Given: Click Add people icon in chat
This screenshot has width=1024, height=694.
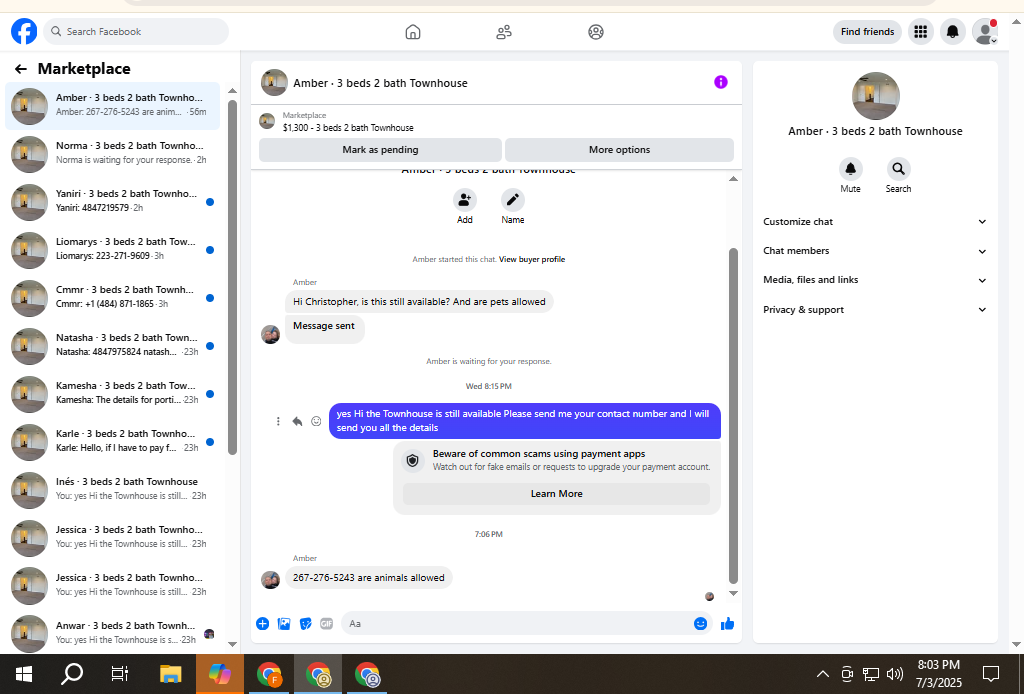Looking at the screenshot, I should [x=464, y=200].
